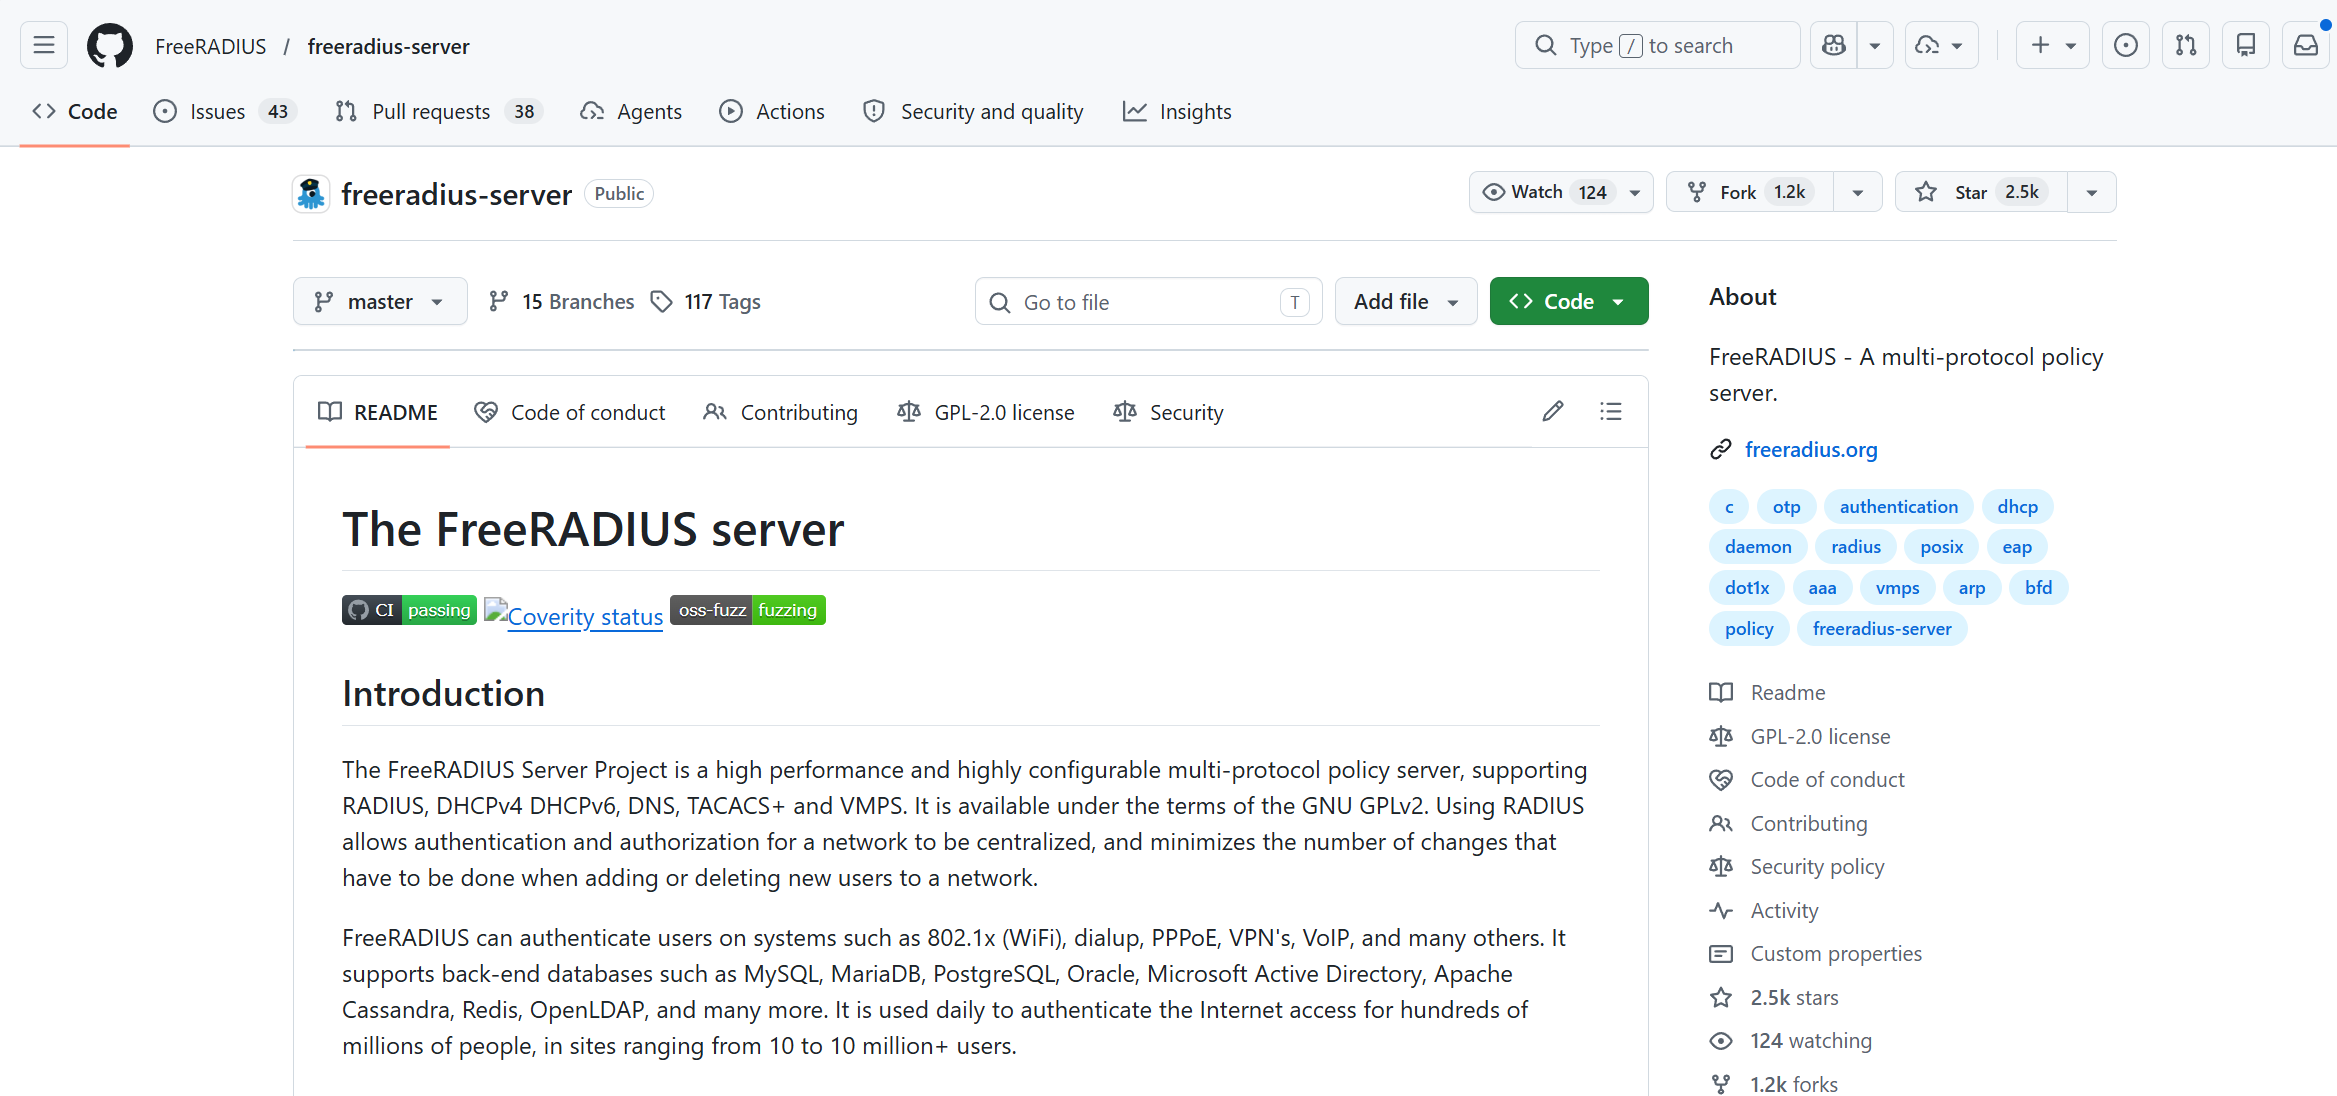Viewport: 2337px width, 1096px height.
Task: Fork the freeradius-server repository
Action: click(1749, 192)
